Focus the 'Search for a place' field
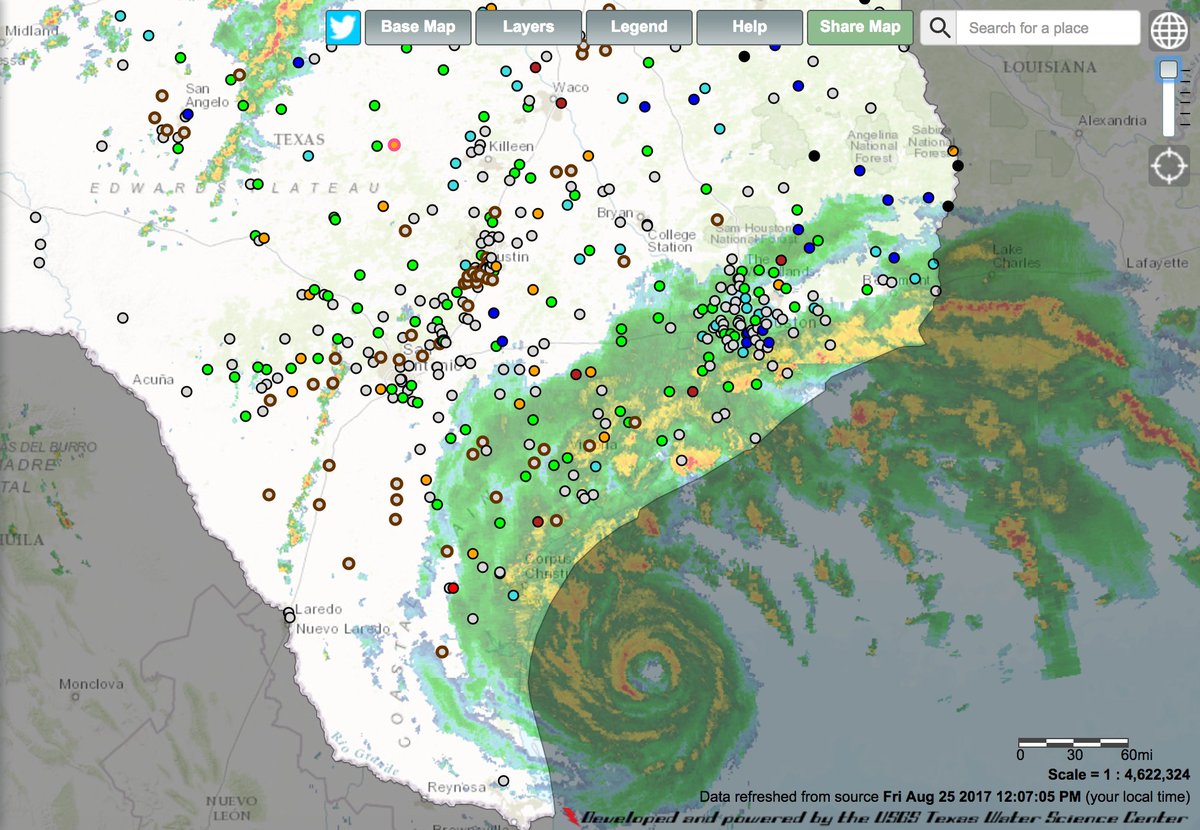The width and height of the screenshot is (1200, 830). [1048, 28]
